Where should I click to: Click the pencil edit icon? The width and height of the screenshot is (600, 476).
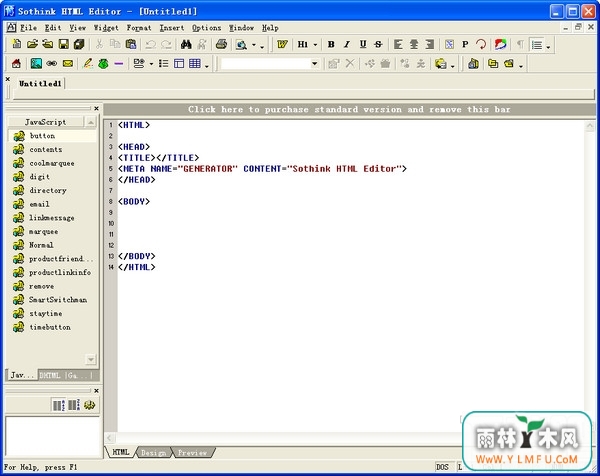(88, 64)
